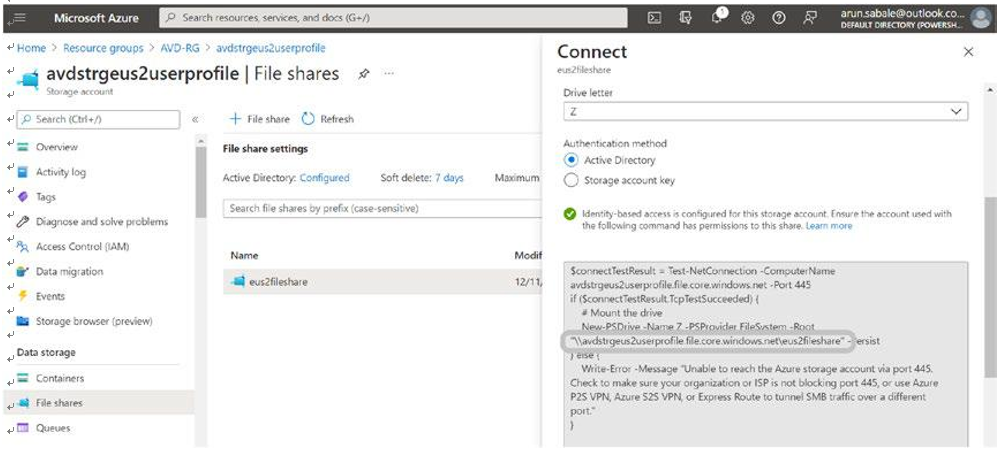Open the Learn more link
Image resolution: width=1002 pixels, height=454 pixels.
829,226
